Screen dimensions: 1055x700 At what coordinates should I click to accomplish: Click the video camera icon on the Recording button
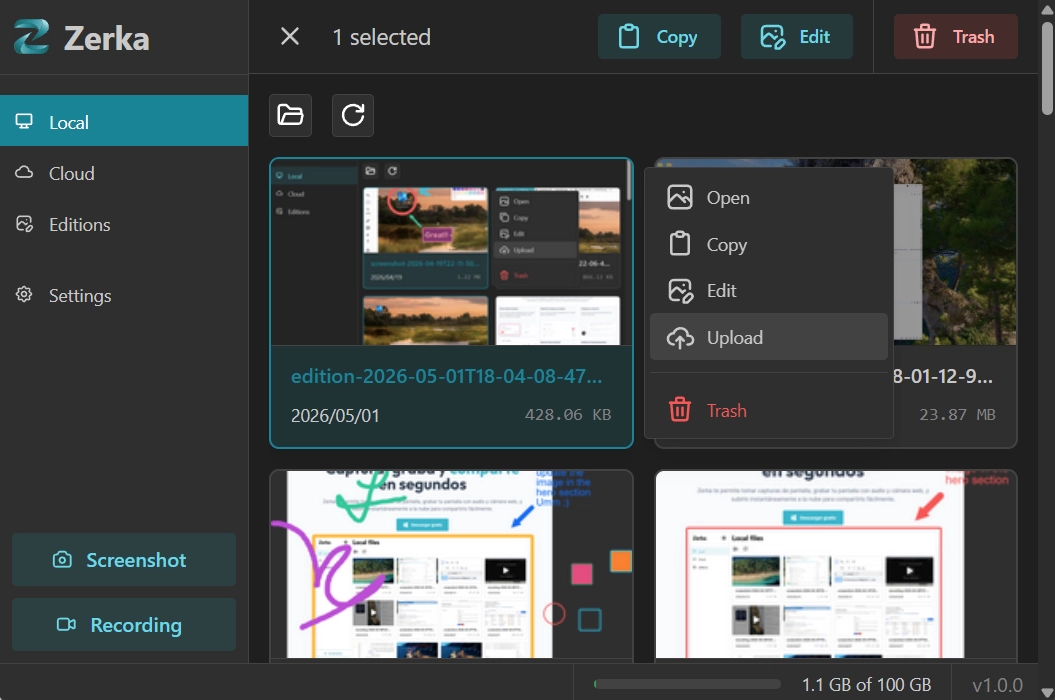tap(66, 625)
